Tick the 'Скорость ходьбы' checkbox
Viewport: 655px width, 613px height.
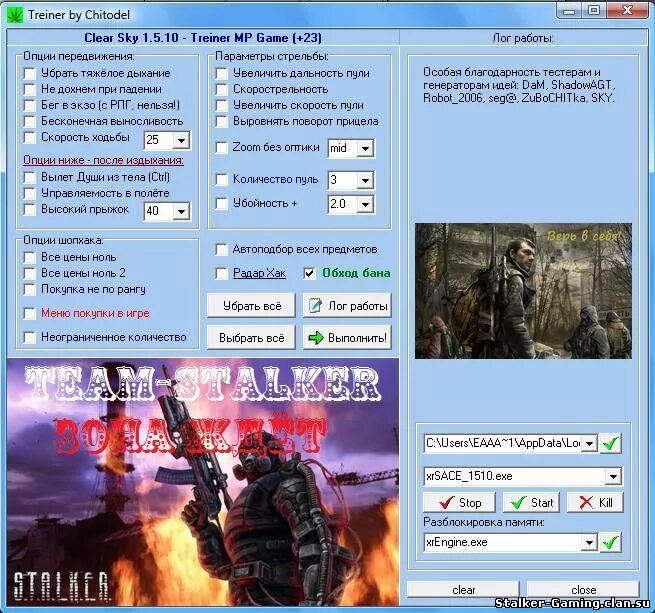30,137
